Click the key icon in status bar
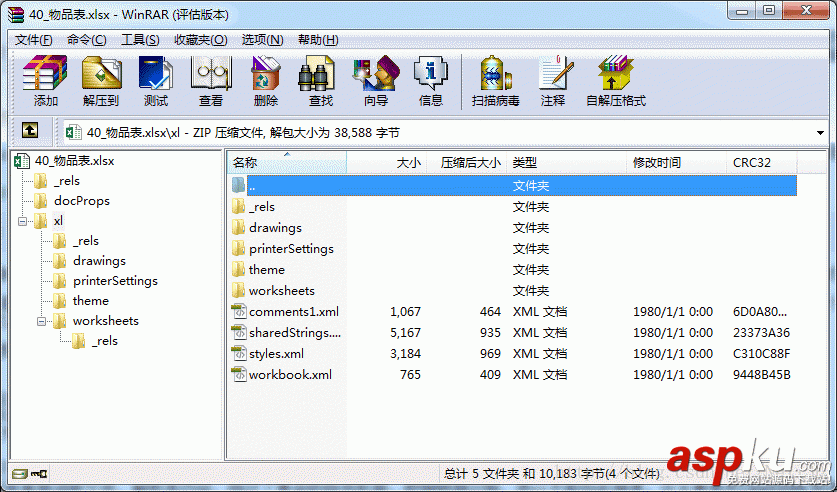The width and height of the screenshot is (837, 492). (x=39, y=473)
